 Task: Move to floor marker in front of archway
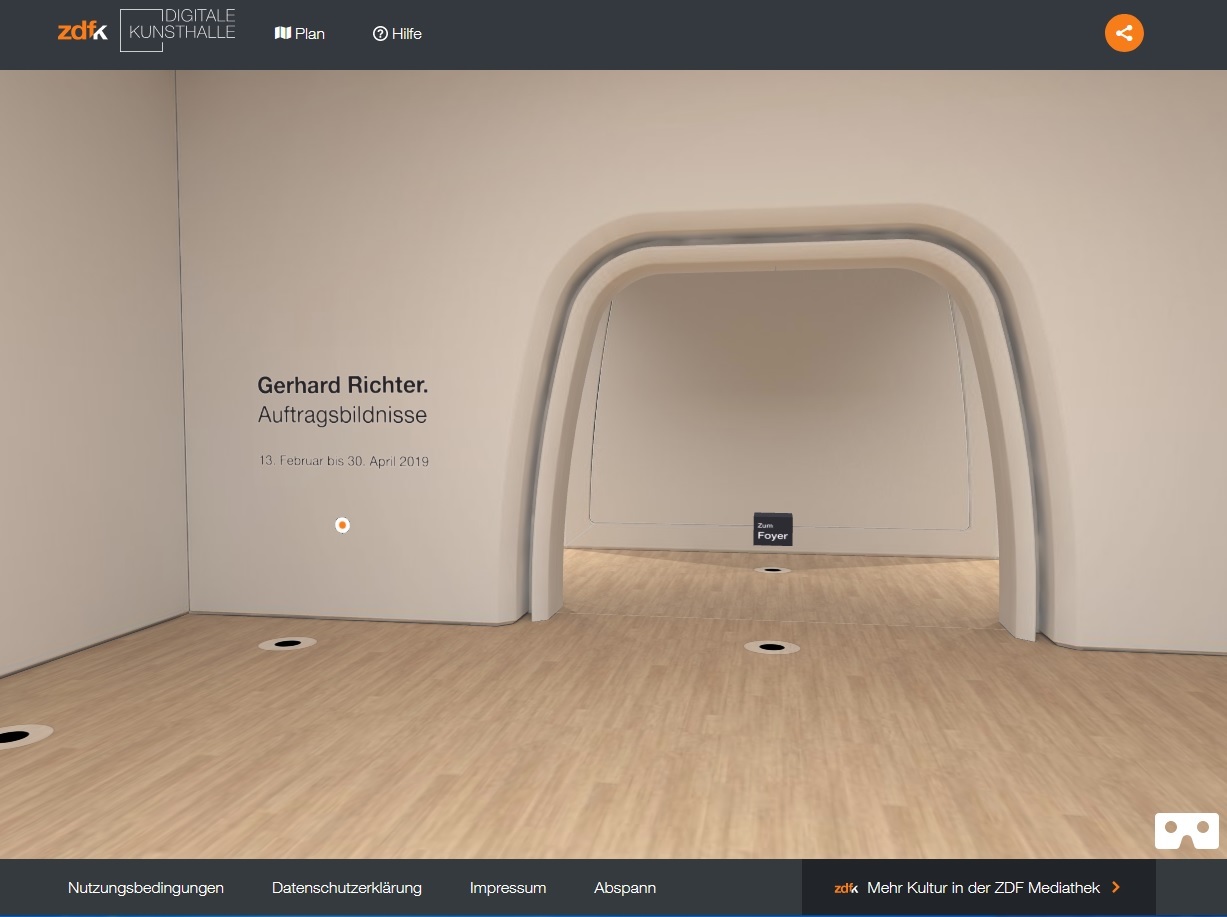click(x=771, y=647)
